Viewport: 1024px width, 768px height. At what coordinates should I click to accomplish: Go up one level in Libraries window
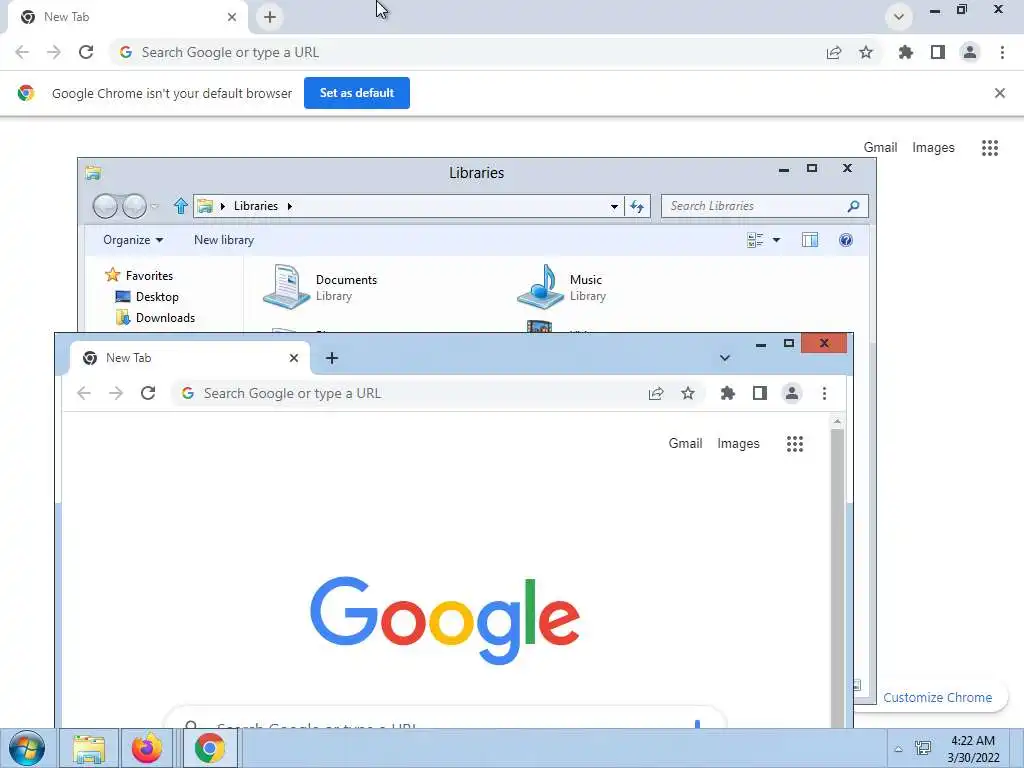(x=181, y=206)
